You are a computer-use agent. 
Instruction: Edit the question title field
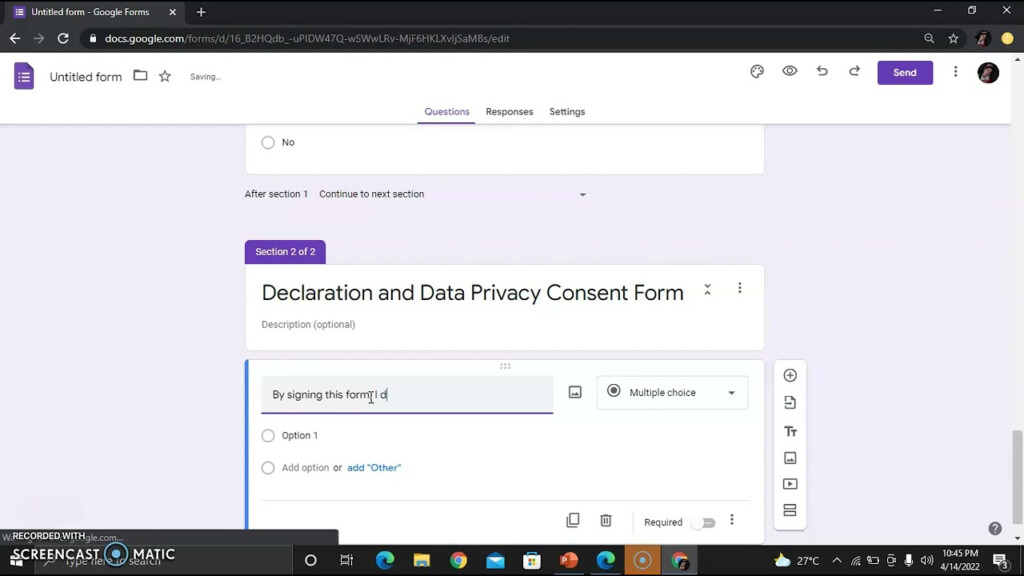[407, 394]
